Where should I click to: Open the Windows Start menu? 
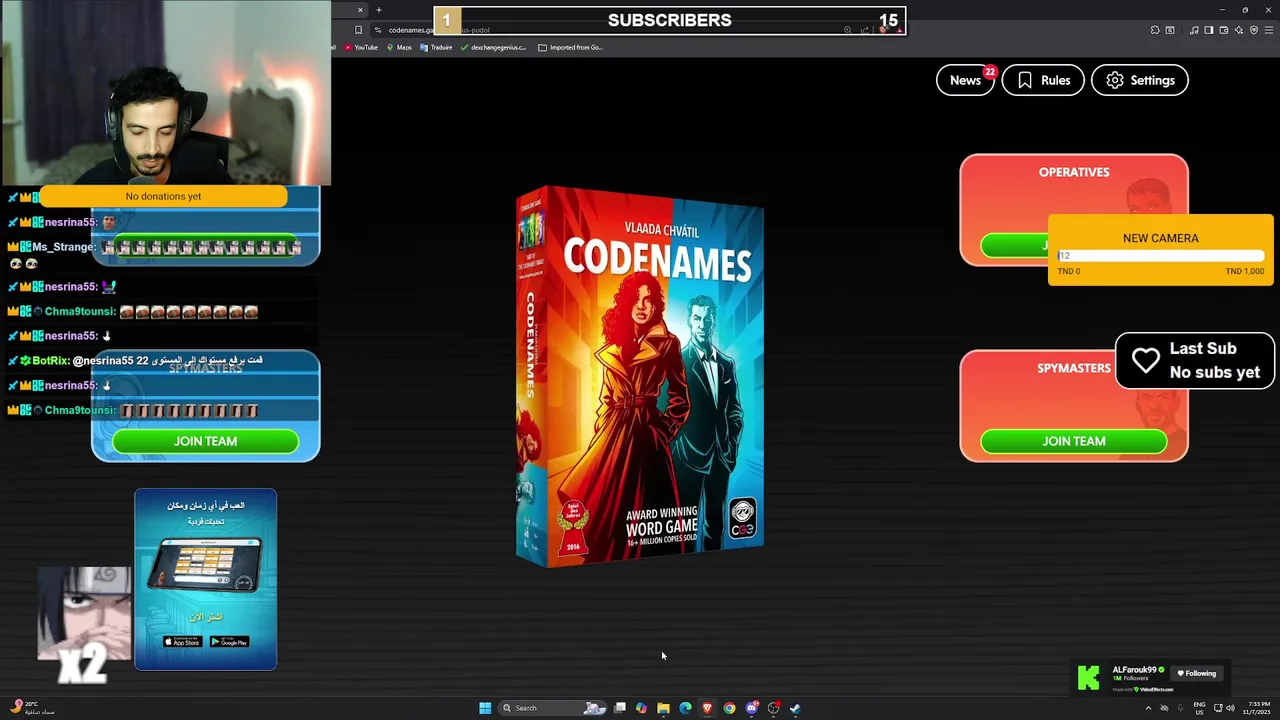(x=485, y=708)
